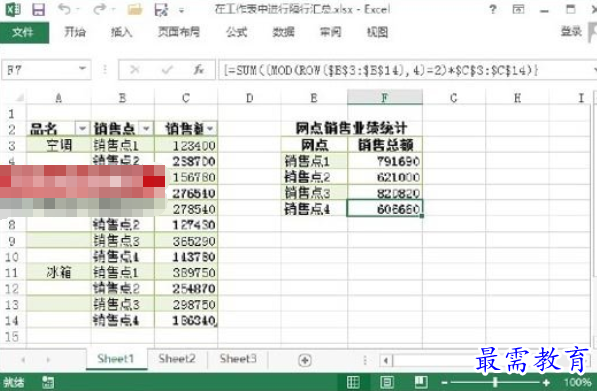Click the Redo arrow icon
The height and width of the screenshot is (391, 597).
tap(99, 9)
